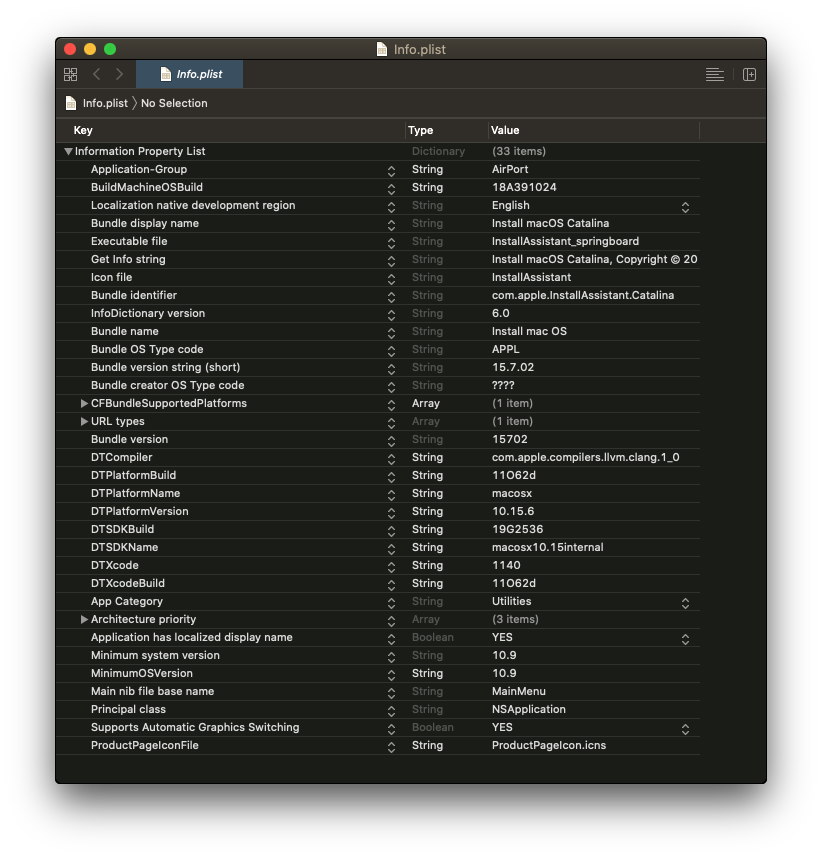The width and height of the screenshot is (822, 857).
Task: Click the Value column header
Action: click(505, 130)
